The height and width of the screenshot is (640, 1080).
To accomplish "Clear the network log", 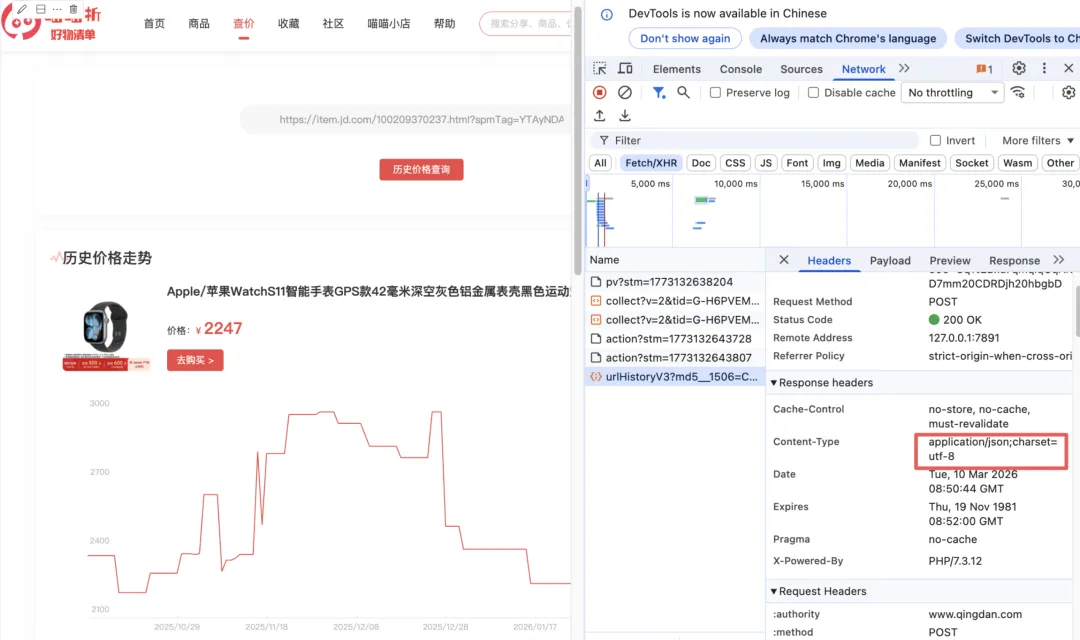I will pos(625,92).
